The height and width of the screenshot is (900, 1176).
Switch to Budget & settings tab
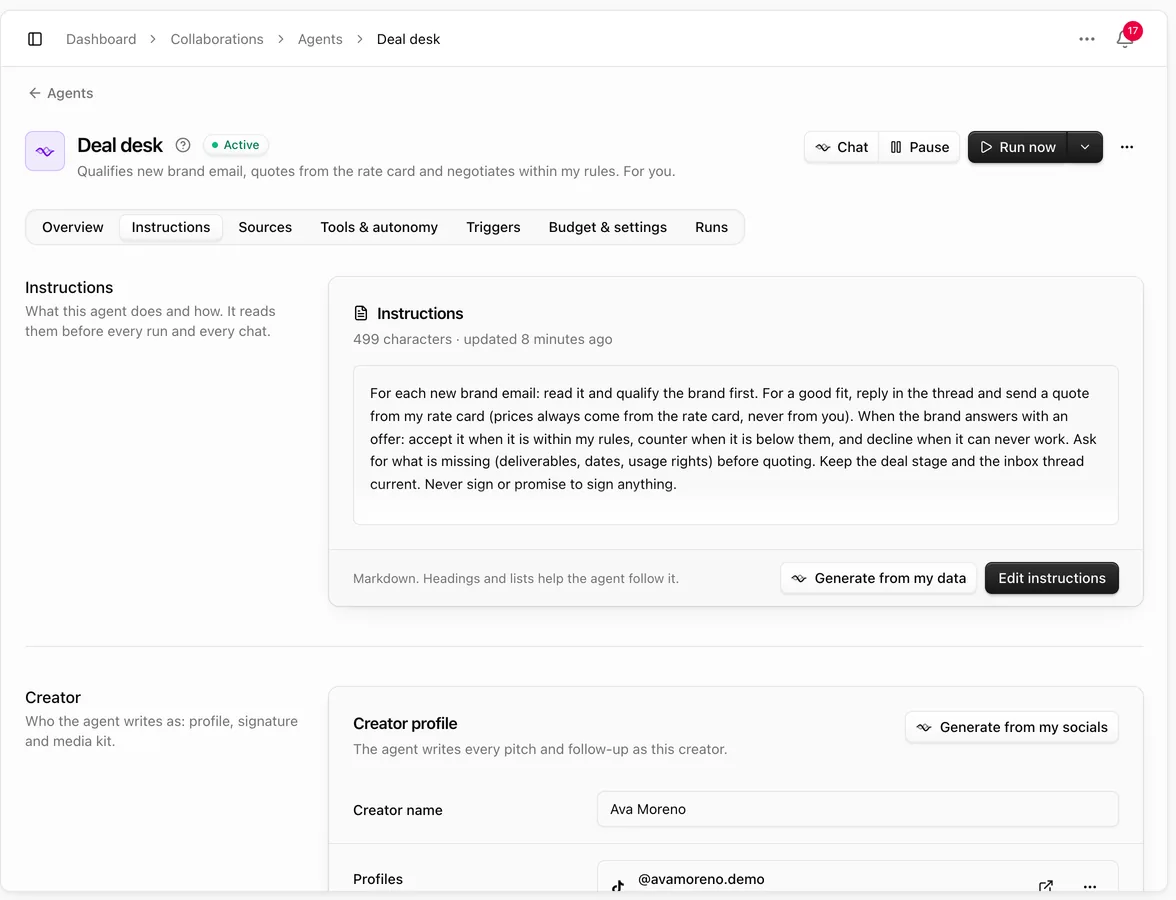pyautogui.click(x=608, y=227)
